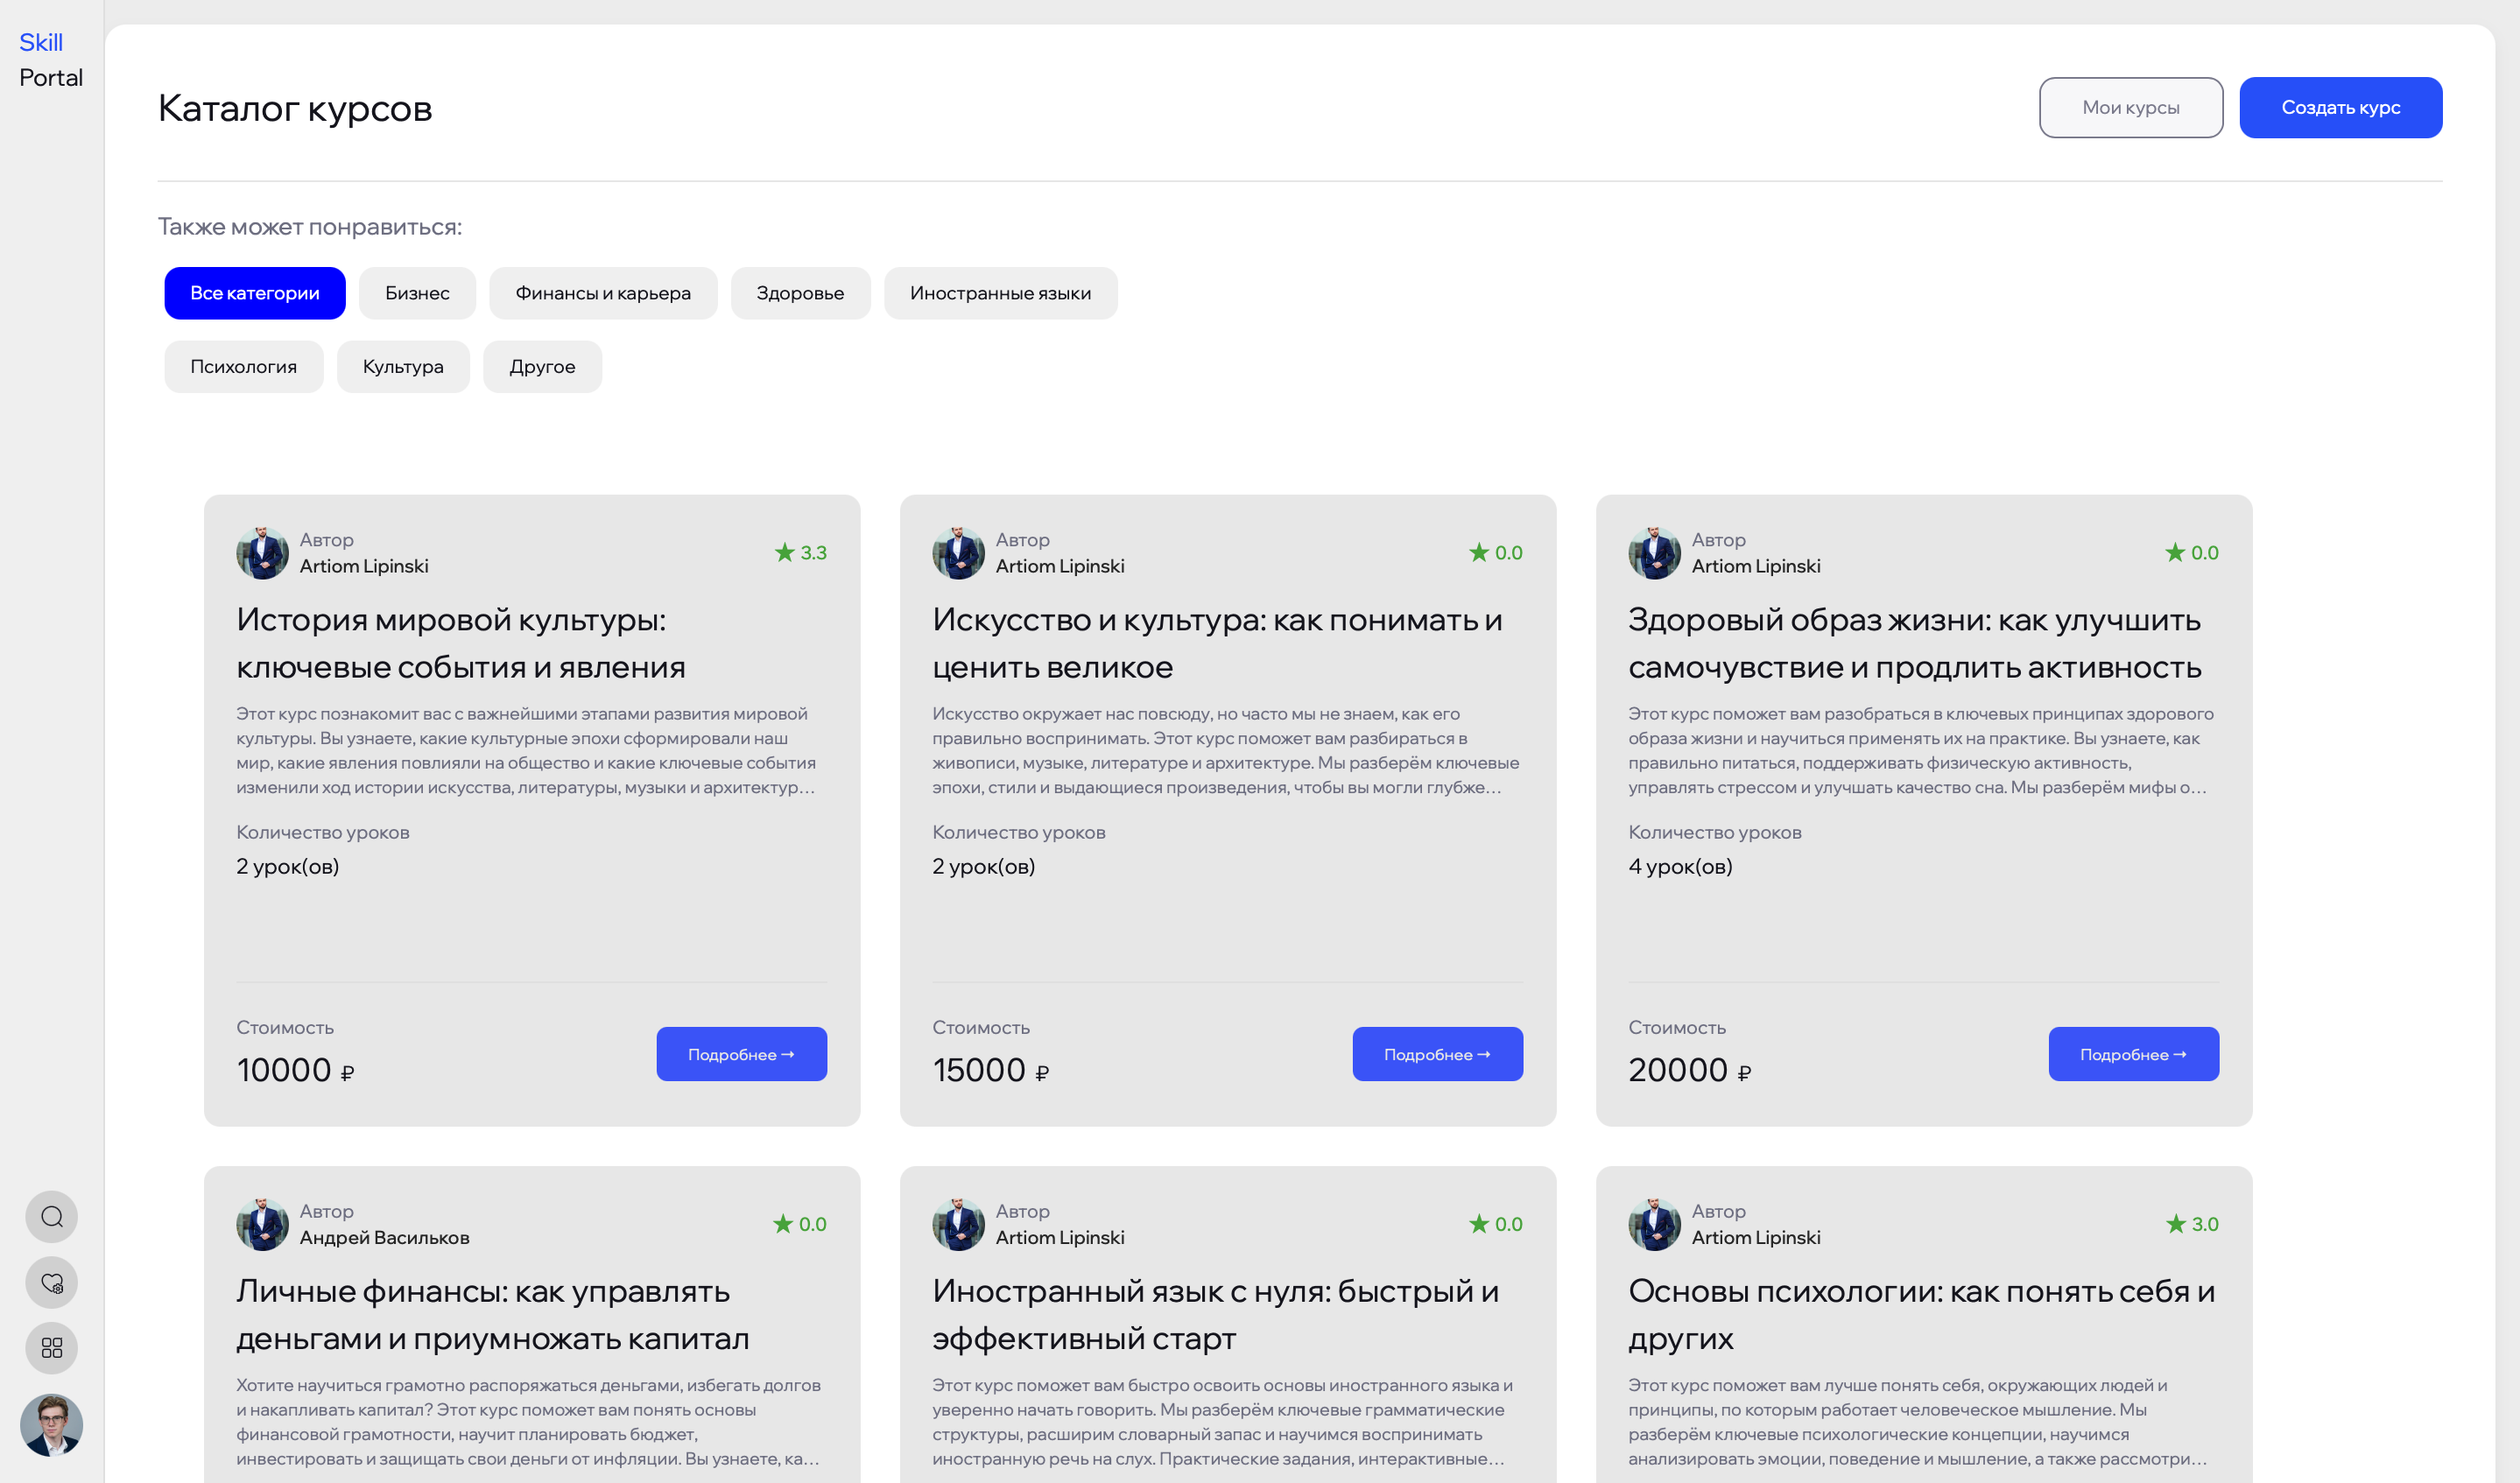Image resolution: width=2520 pixels, height=1483 pixels.
Task: Toggle the Здоровье category filter
Action: click(800, 293)
